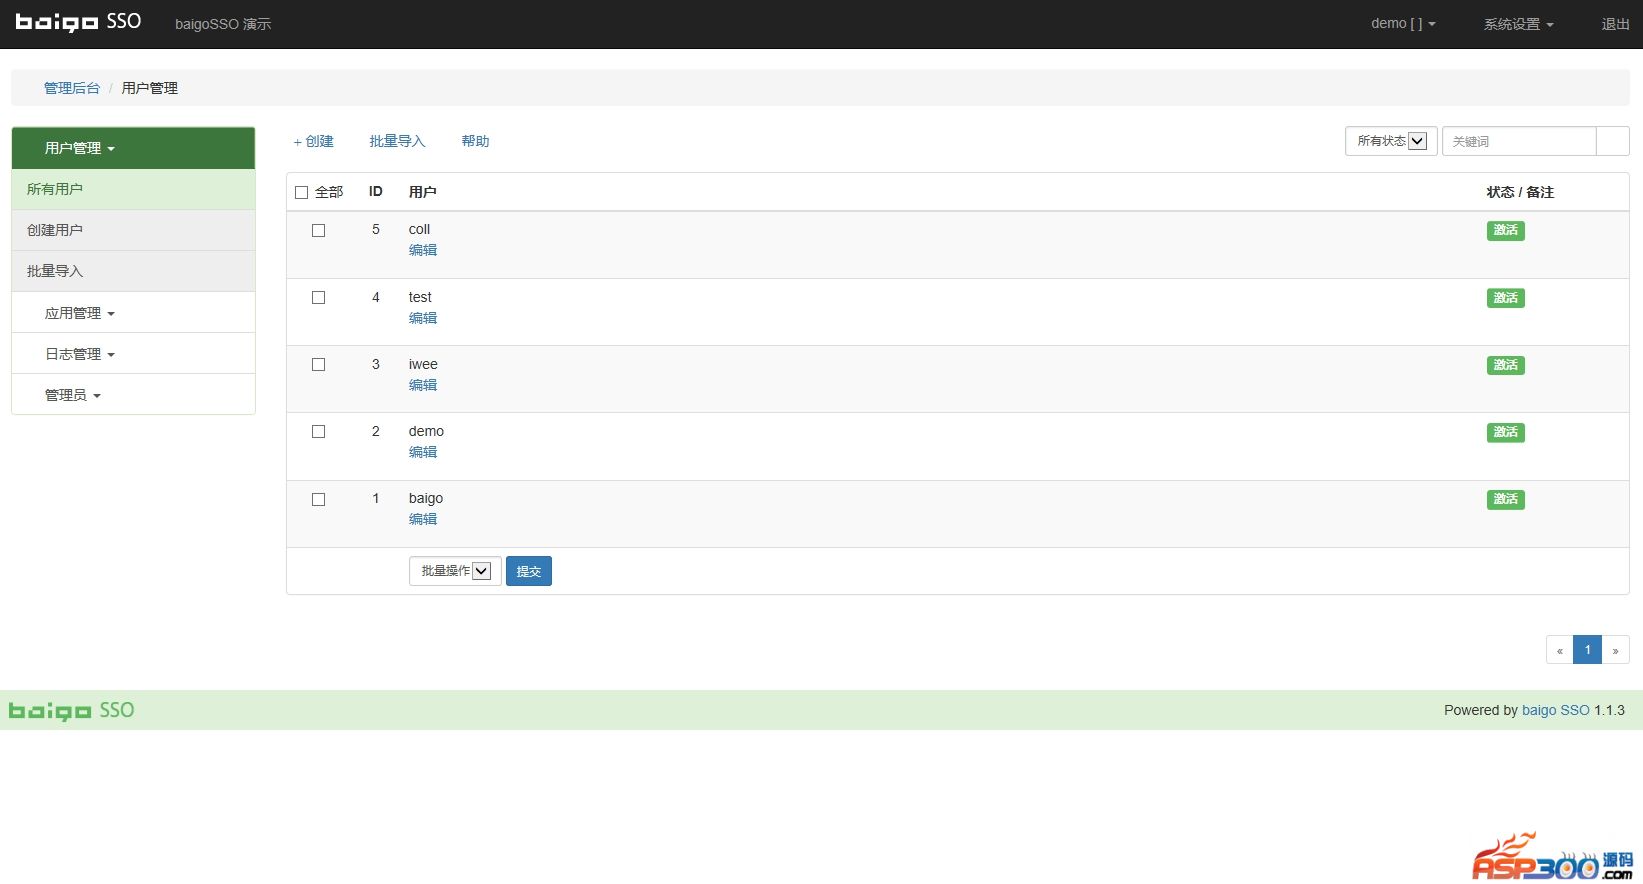Viewport: 1643px width, 884px height.
Task: Focus the 关键词 search input field
Action: point(1519,141)
